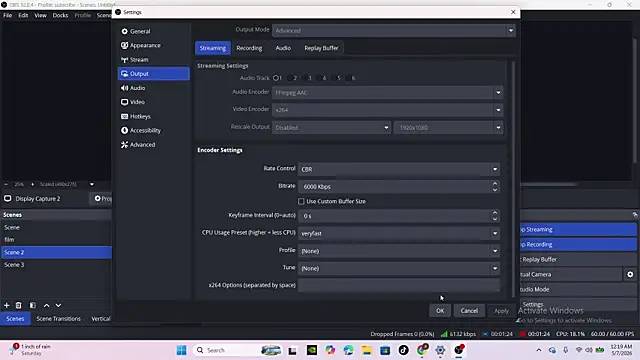Open Virtual Camera gear settings
The height and width of the screenshot is (360, 640).
tap(630, 274)
